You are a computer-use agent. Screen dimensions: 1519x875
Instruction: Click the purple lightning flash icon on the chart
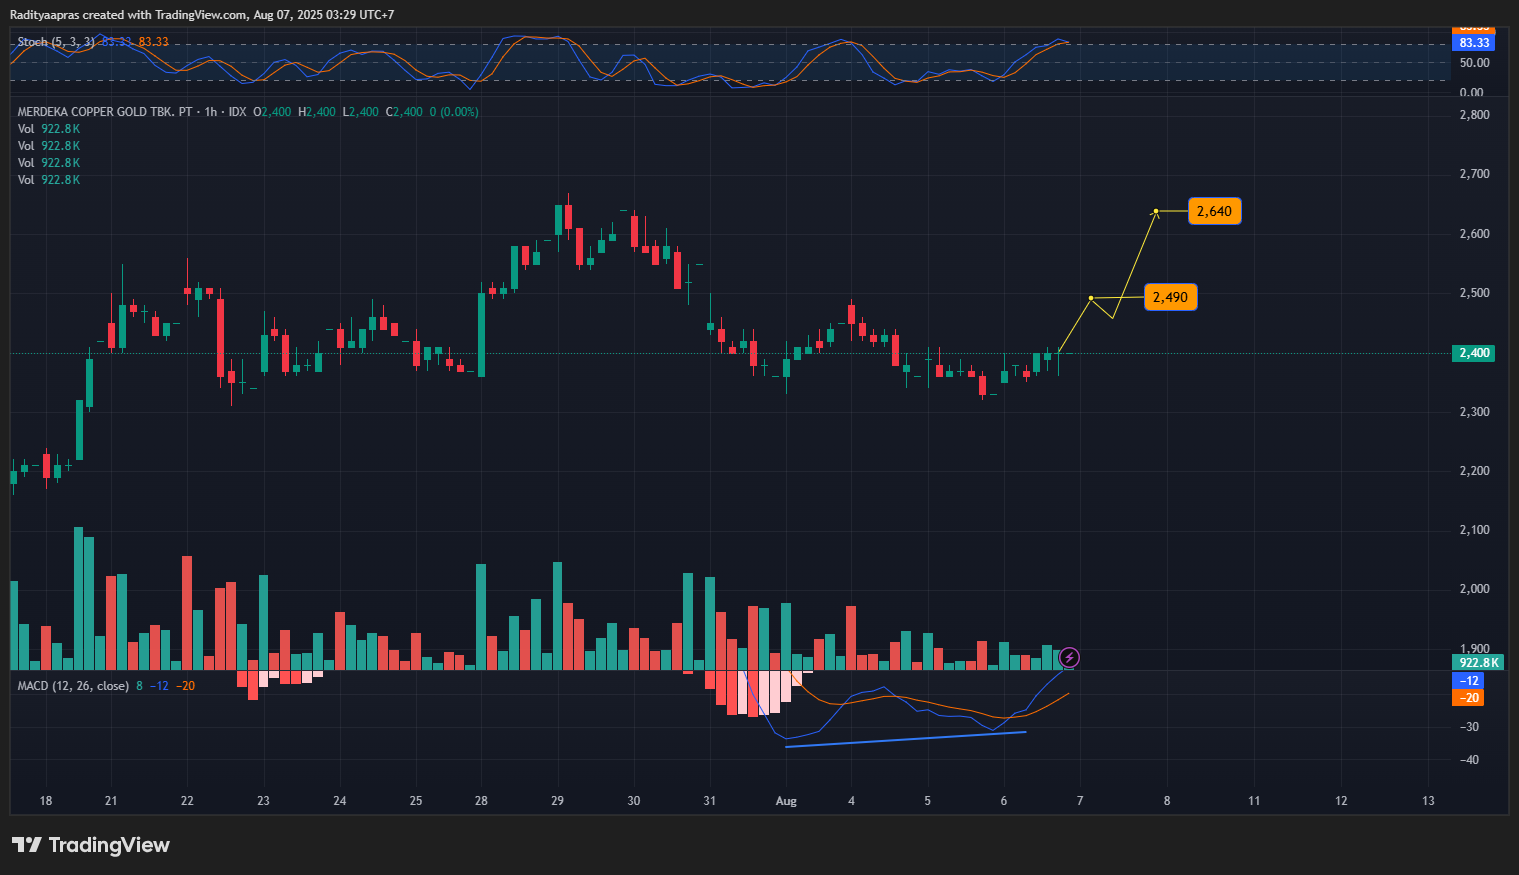point(1068,657)
